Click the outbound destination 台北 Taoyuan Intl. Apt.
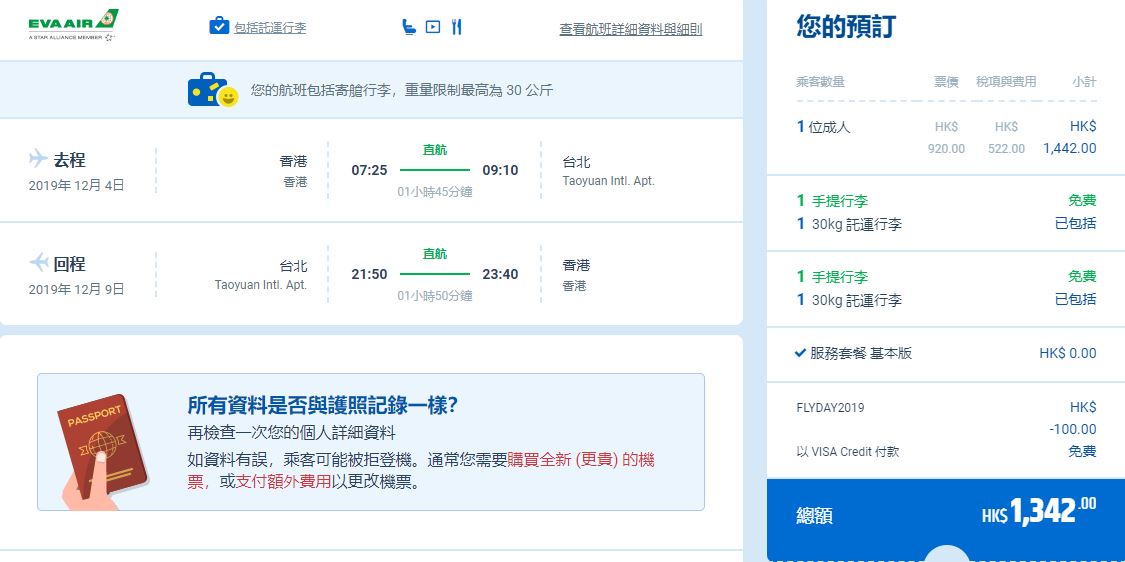This screenshot has width=1125, height=562. (608, 171)
